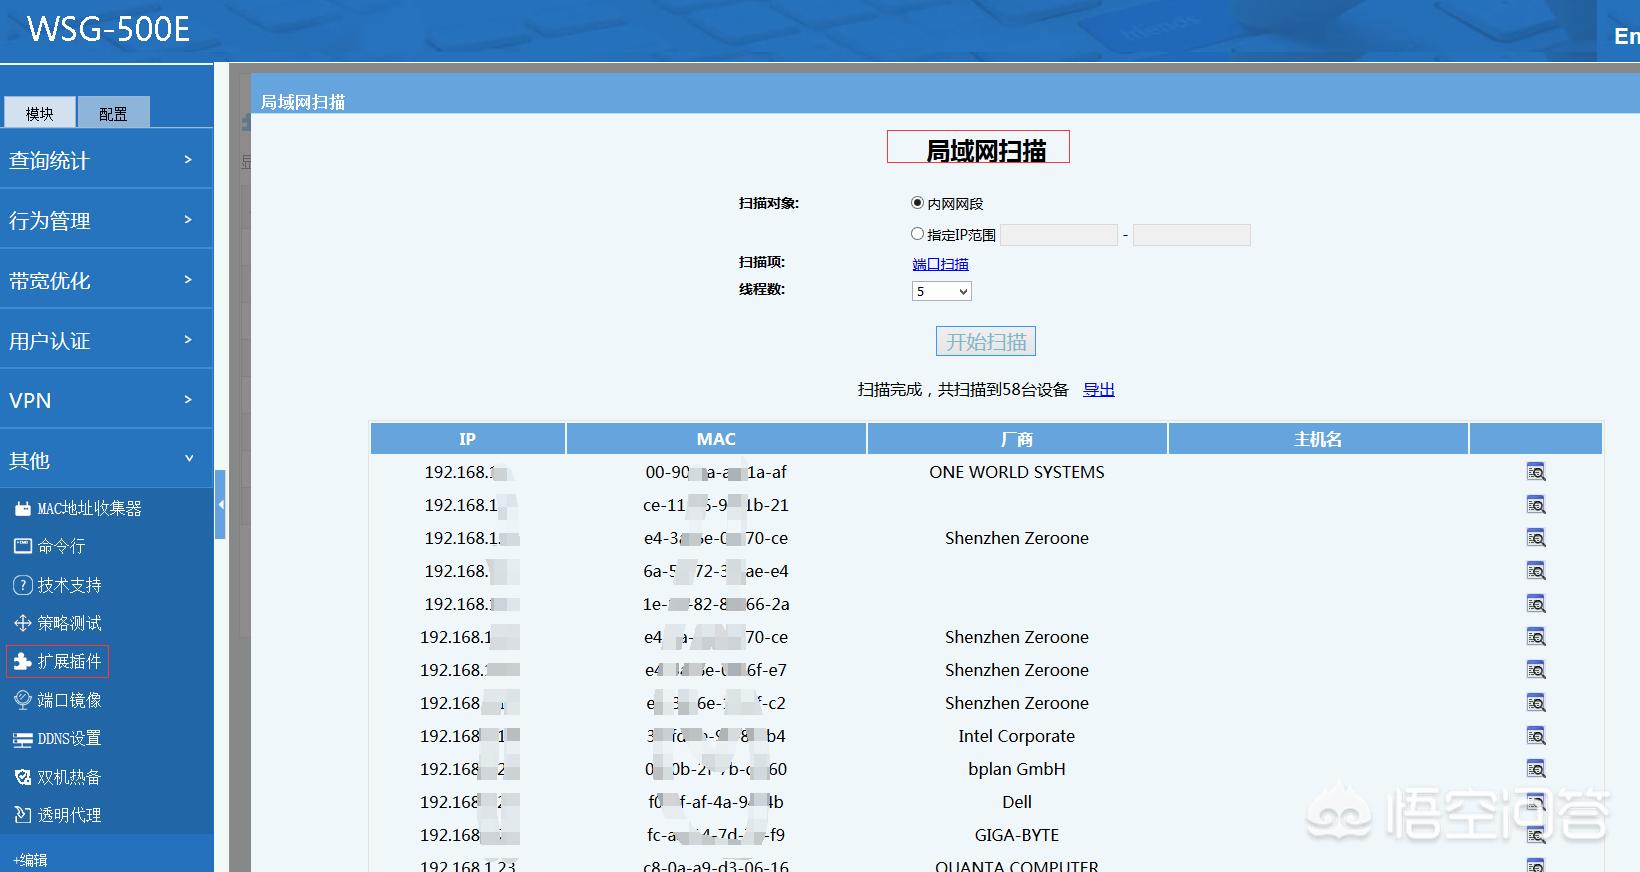The width and height of the screenshot is (1640, 872).
Task: Open 透明代理 transparent proxy
Action: point(57,815)
